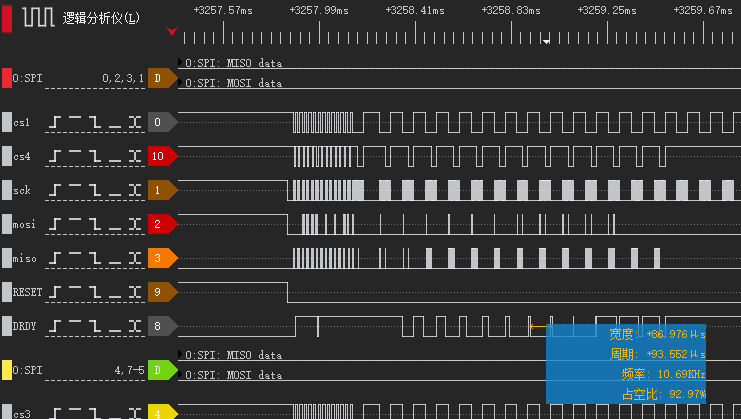Click the channel index tag 9 for RESET
The image size is (741, 419).
tap(163, 292)
